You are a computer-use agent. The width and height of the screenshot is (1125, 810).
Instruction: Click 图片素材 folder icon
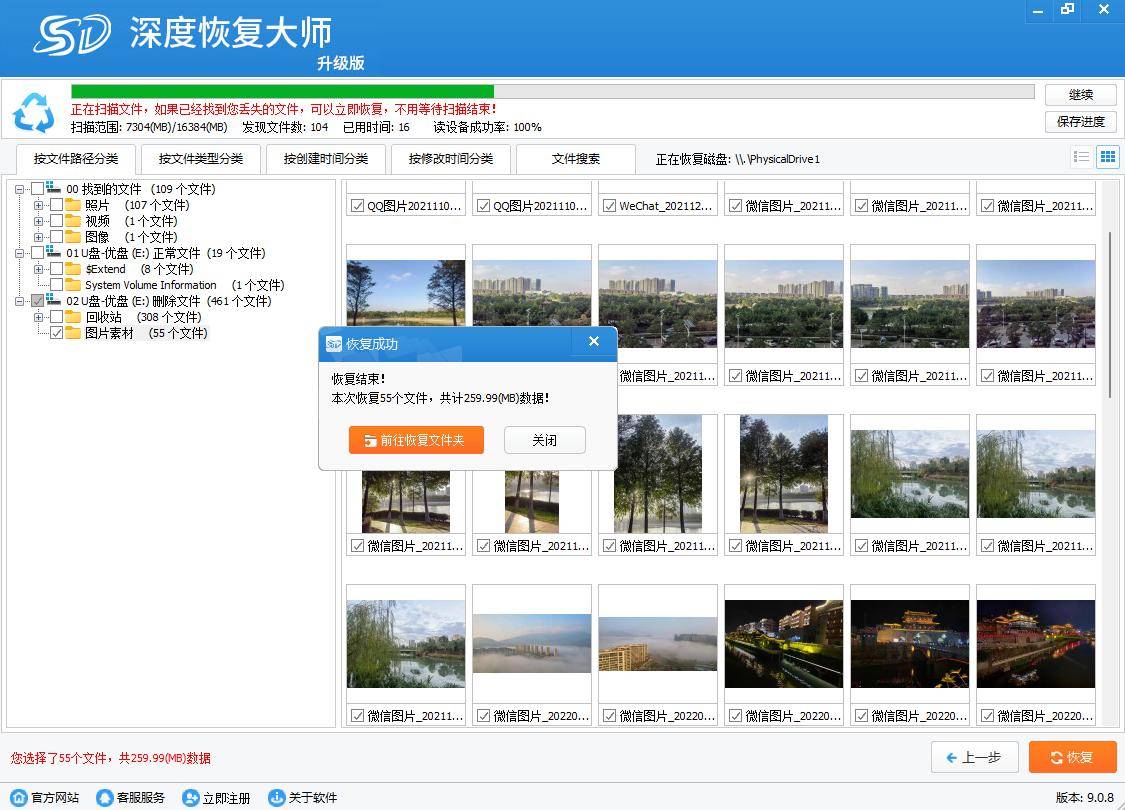coord(73,333)
